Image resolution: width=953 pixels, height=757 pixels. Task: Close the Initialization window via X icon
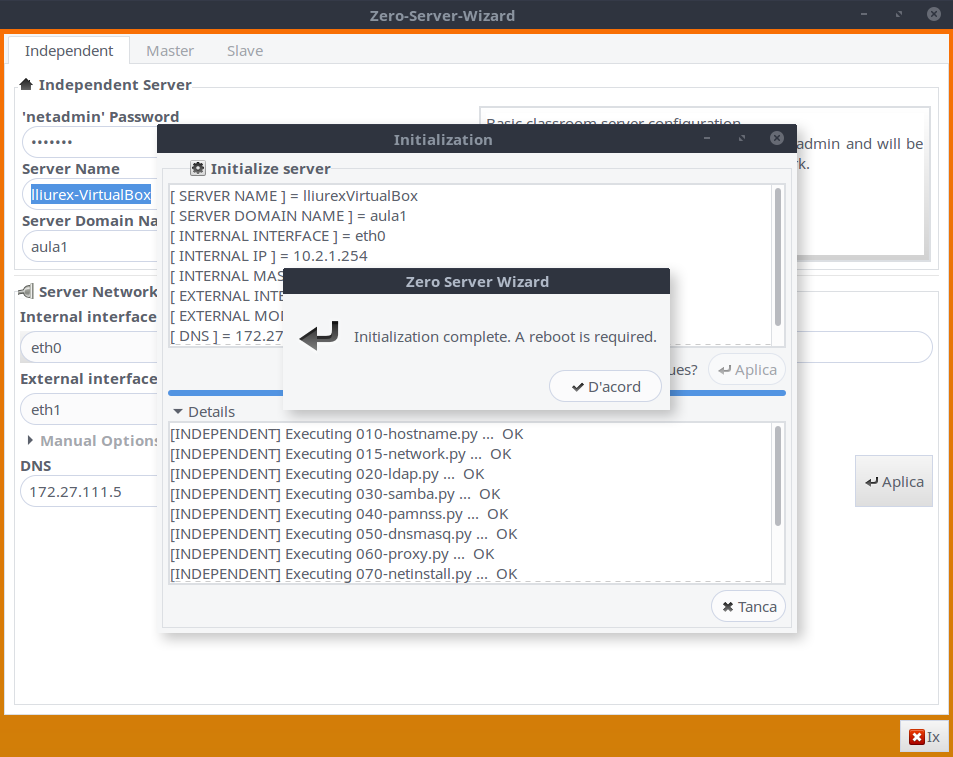(x=776, y=139)
